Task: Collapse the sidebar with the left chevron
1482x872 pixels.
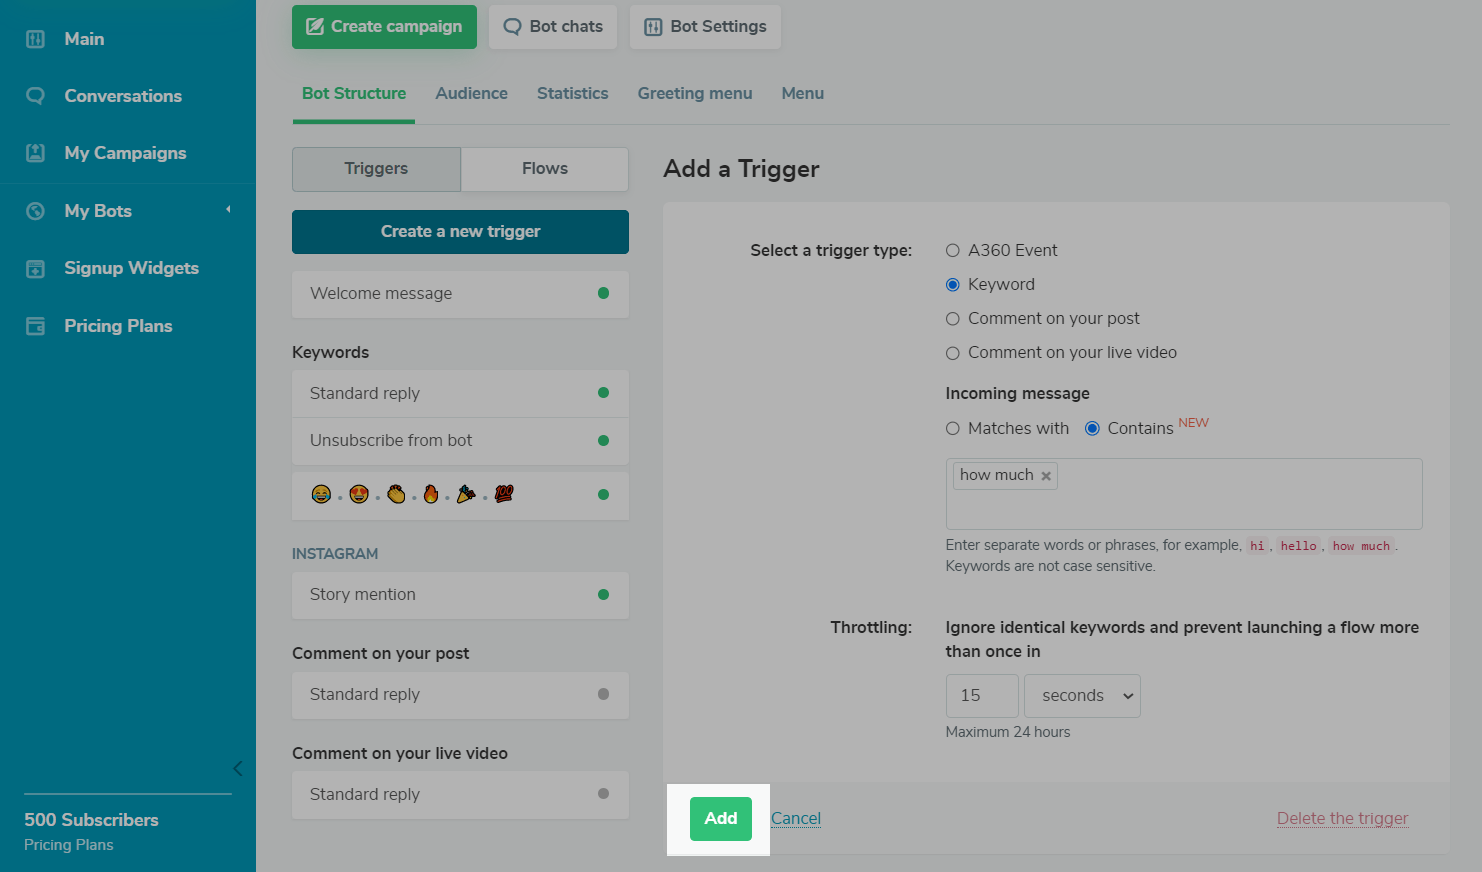Action: tap(237, 768)
